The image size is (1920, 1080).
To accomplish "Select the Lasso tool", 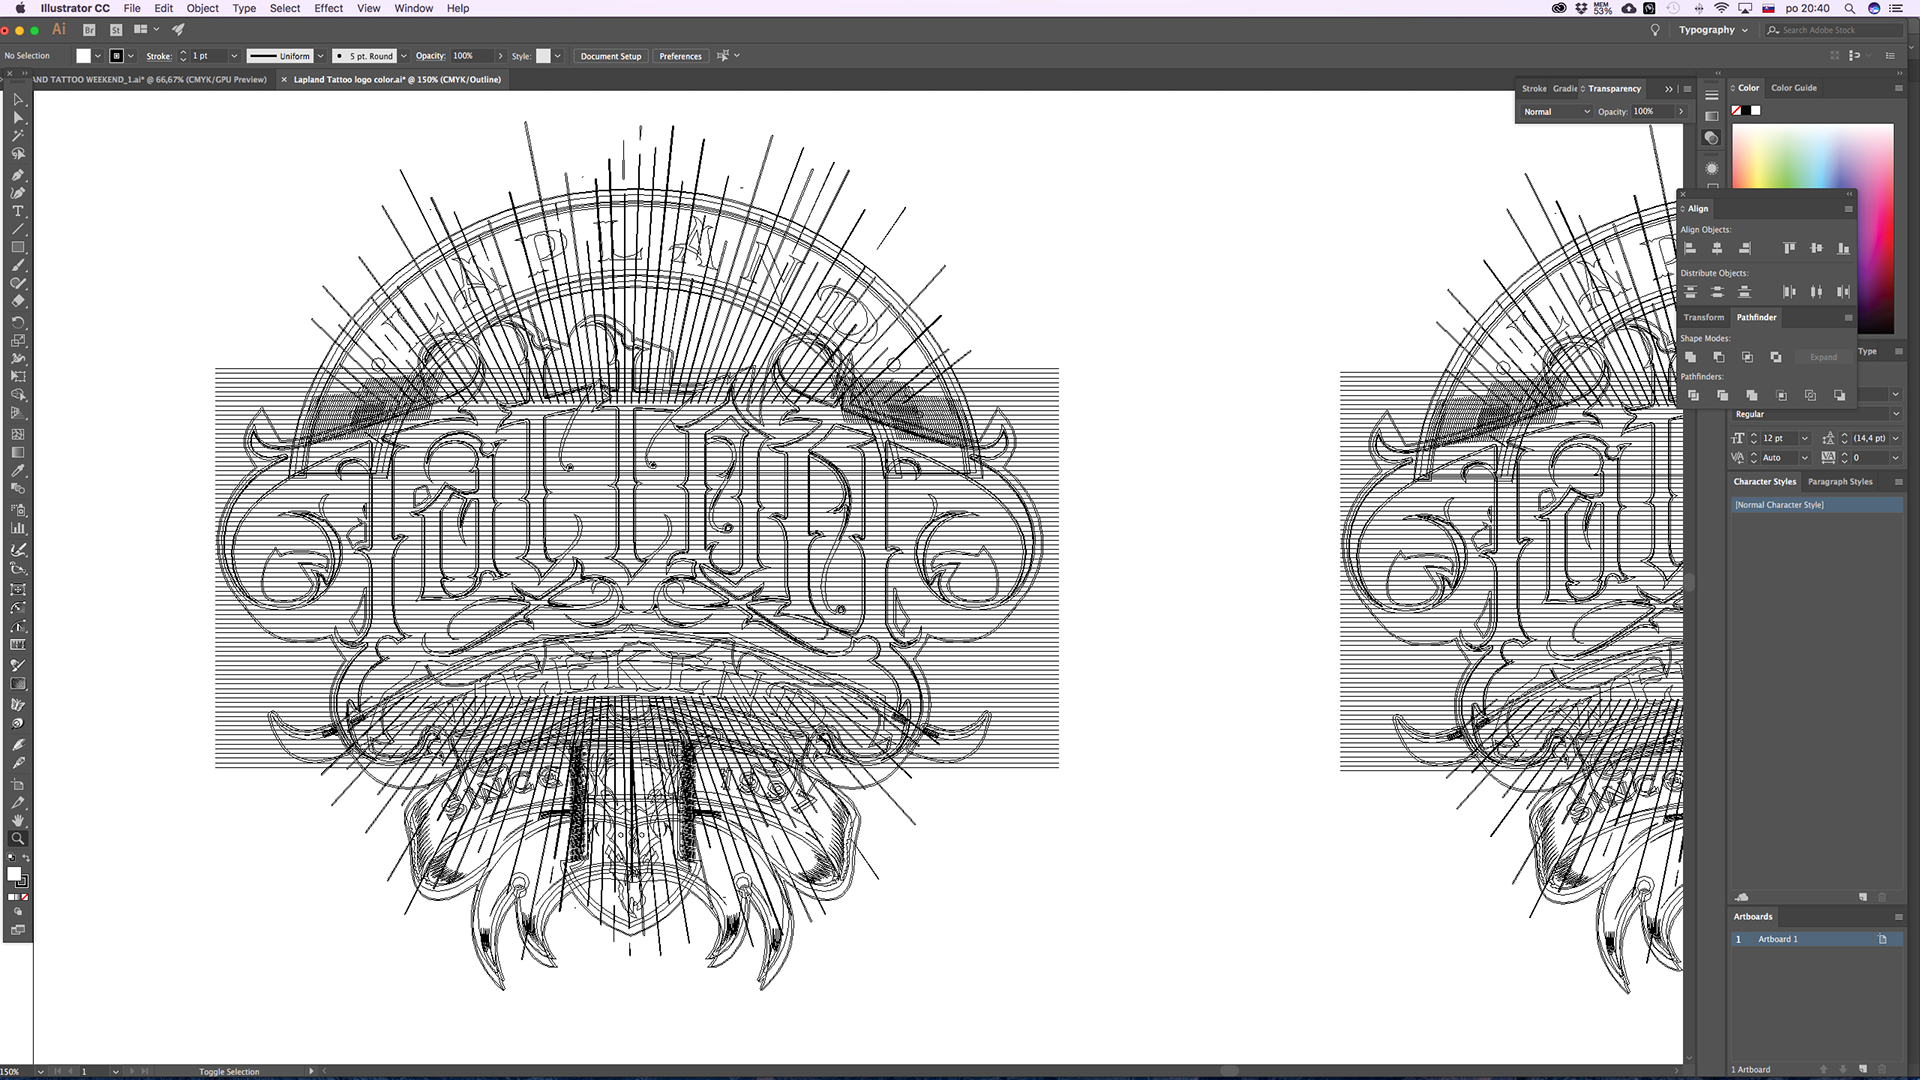I will (18, 154).
